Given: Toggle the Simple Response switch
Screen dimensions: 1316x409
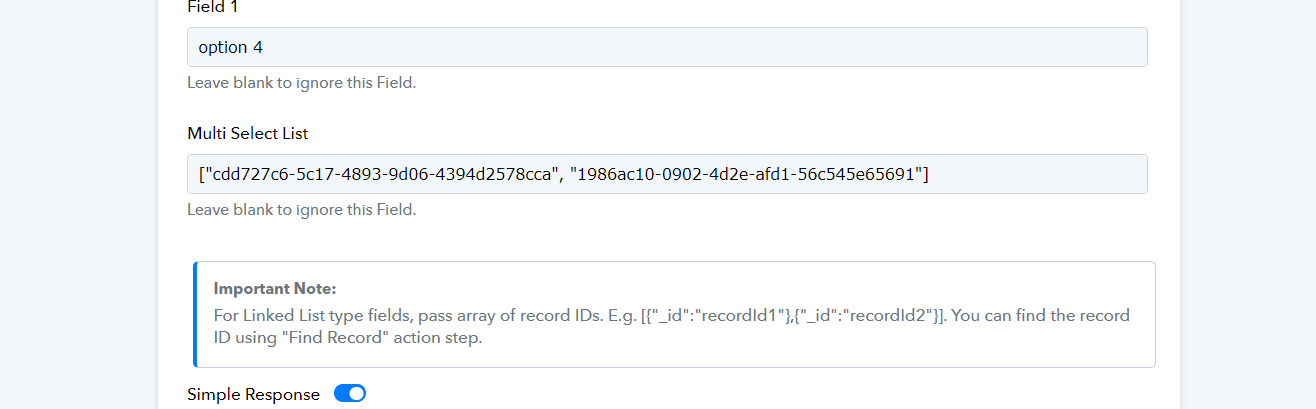Looking at the screenshot, I should pos(350,394).
